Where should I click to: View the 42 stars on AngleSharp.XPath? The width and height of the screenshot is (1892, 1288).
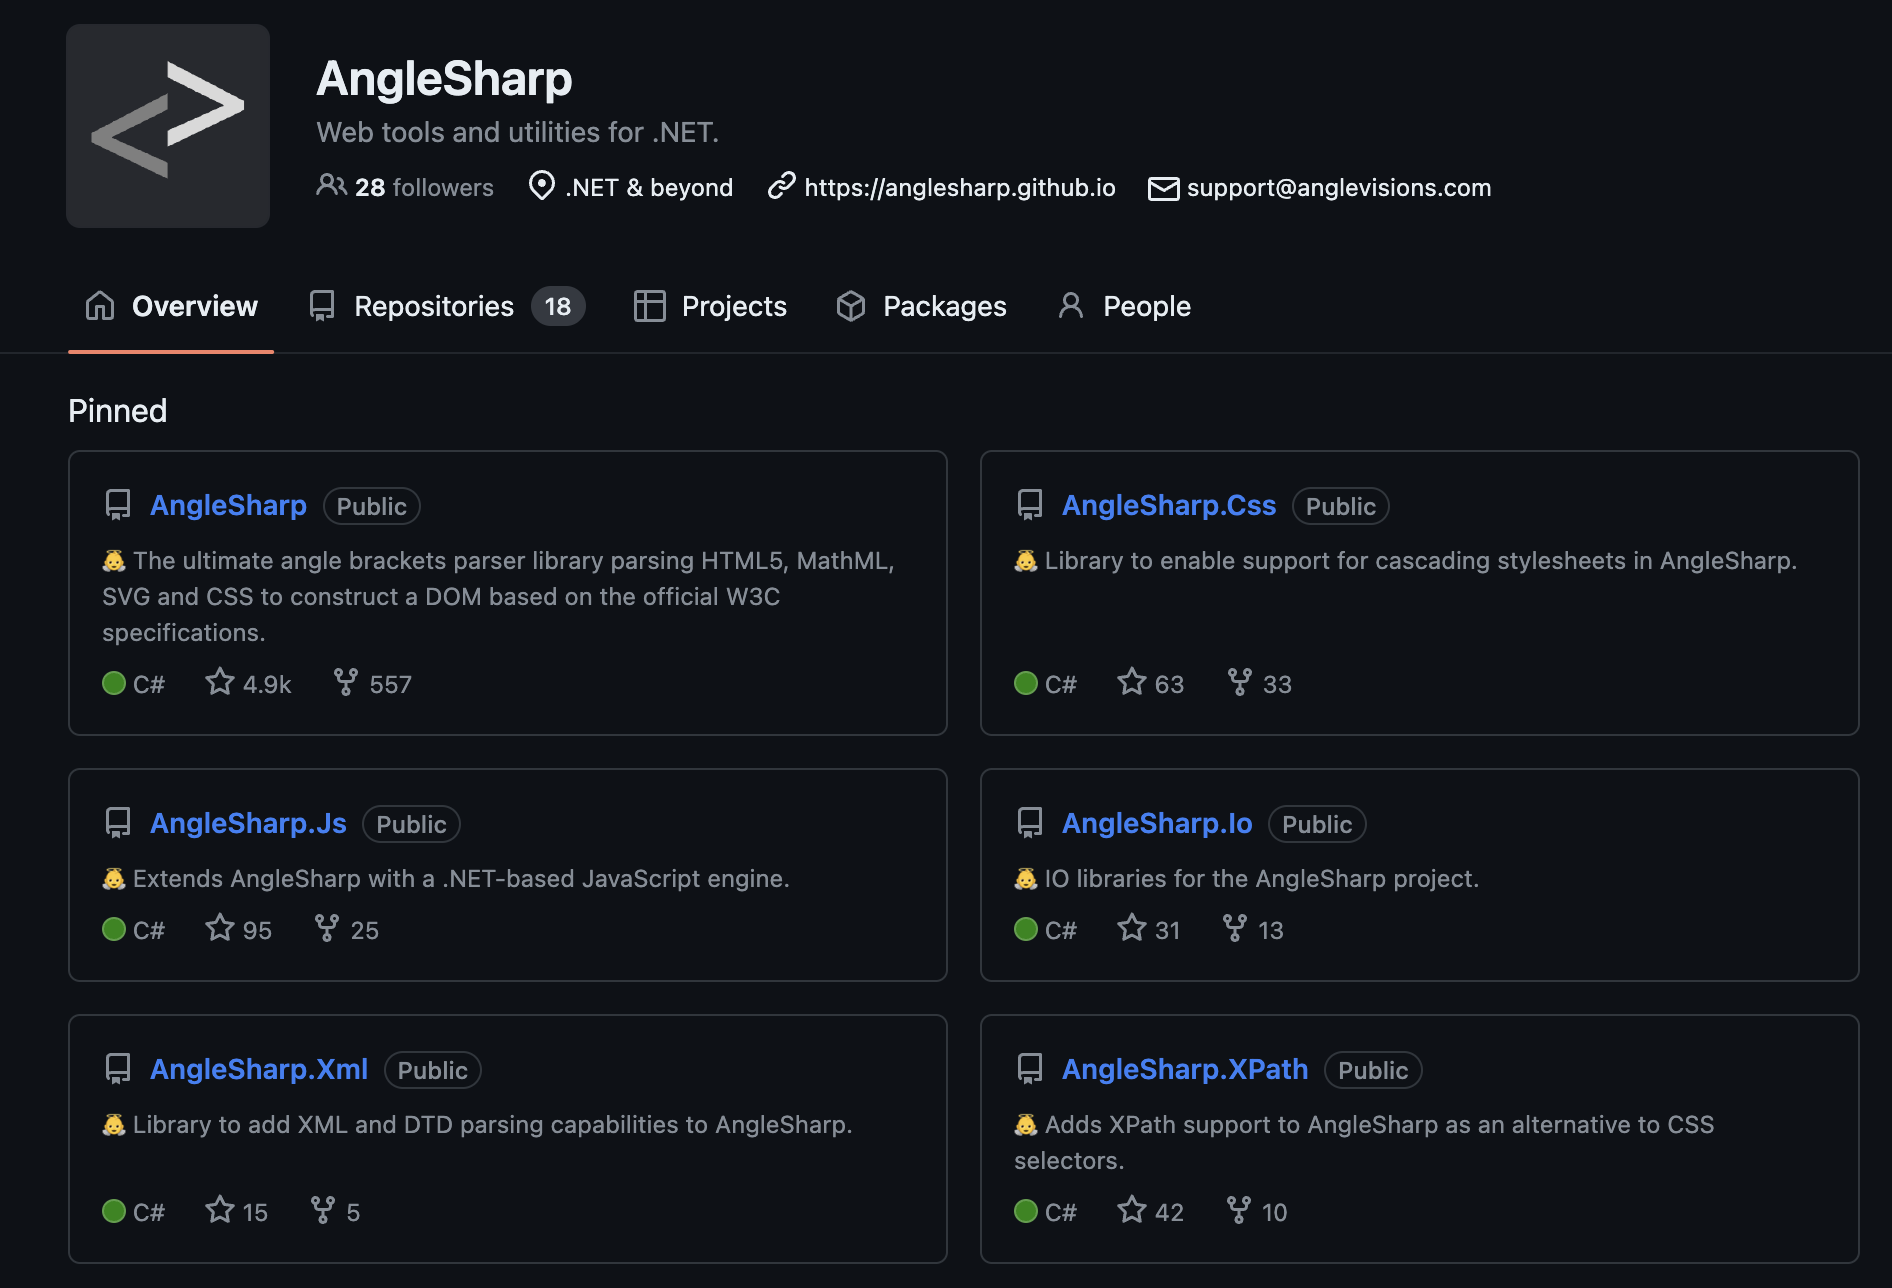pos(1150,1211)
